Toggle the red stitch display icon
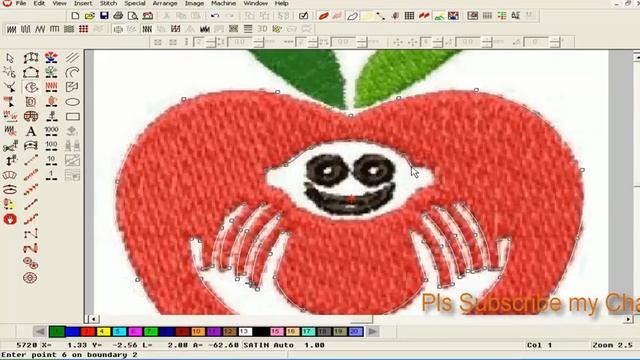This screenshot has height=360, width=640. coord(324,16)
